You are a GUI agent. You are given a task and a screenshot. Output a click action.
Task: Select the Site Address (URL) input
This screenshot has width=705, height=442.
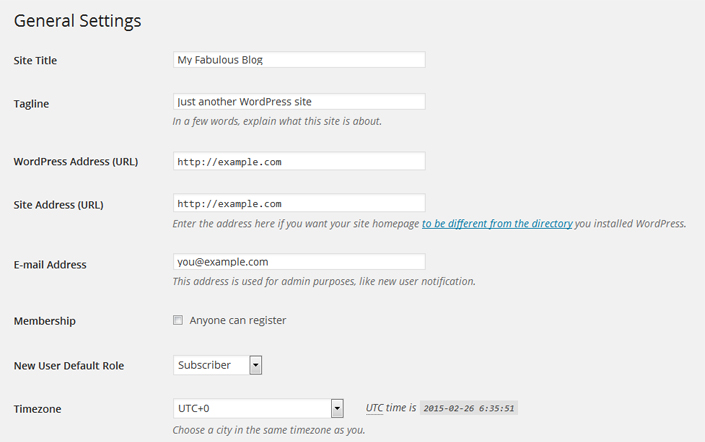299,203
